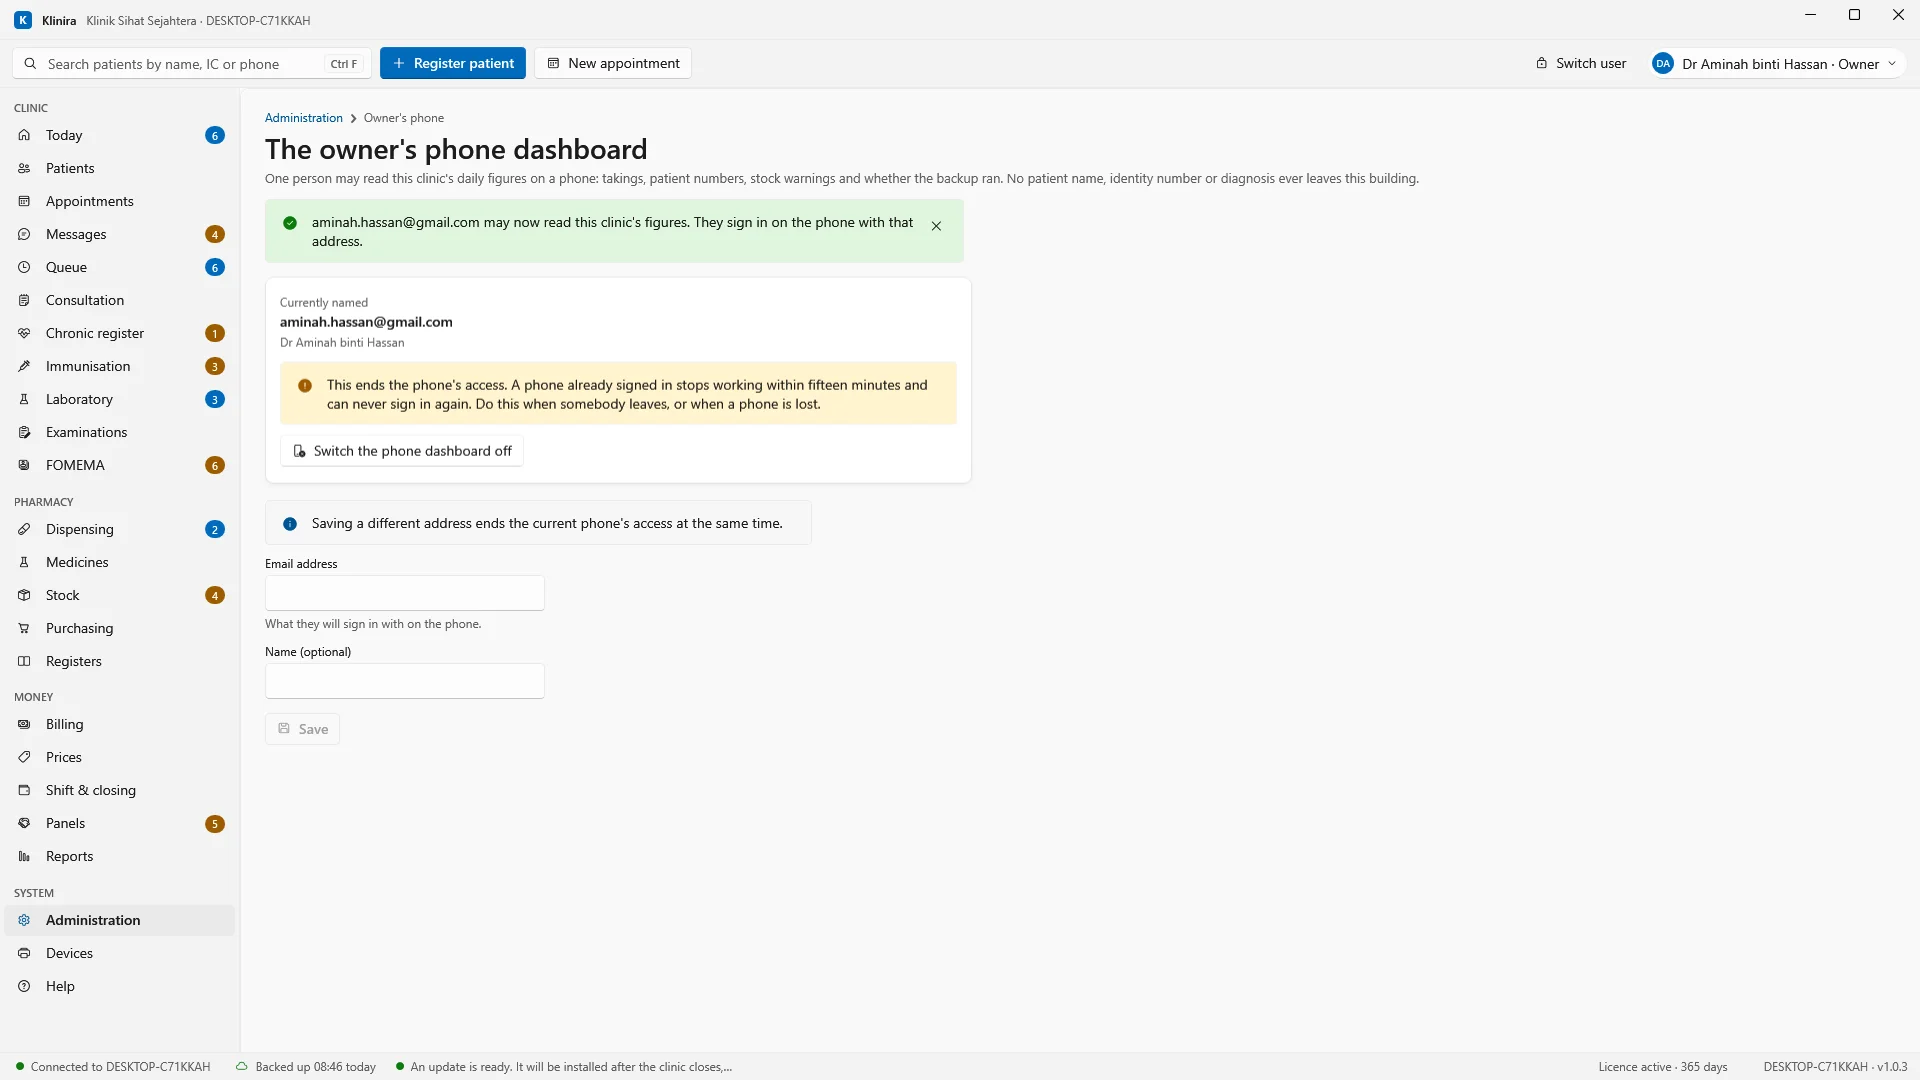Select FOMEMA in the sidebar
This screenshot has width=1920, height=1080.
click(120, 465)
